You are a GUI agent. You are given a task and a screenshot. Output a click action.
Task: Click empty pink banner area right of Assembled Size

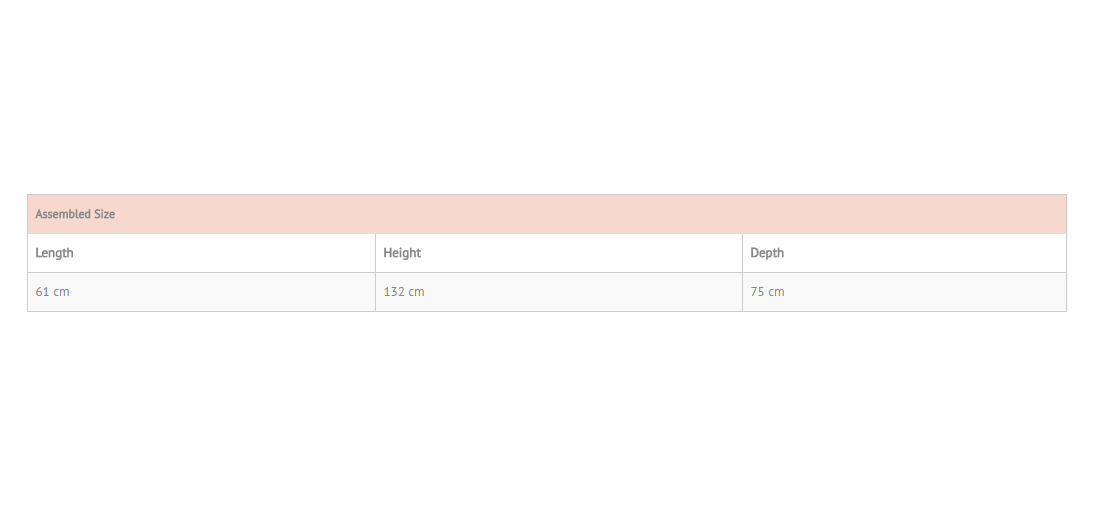pos(593,215)
